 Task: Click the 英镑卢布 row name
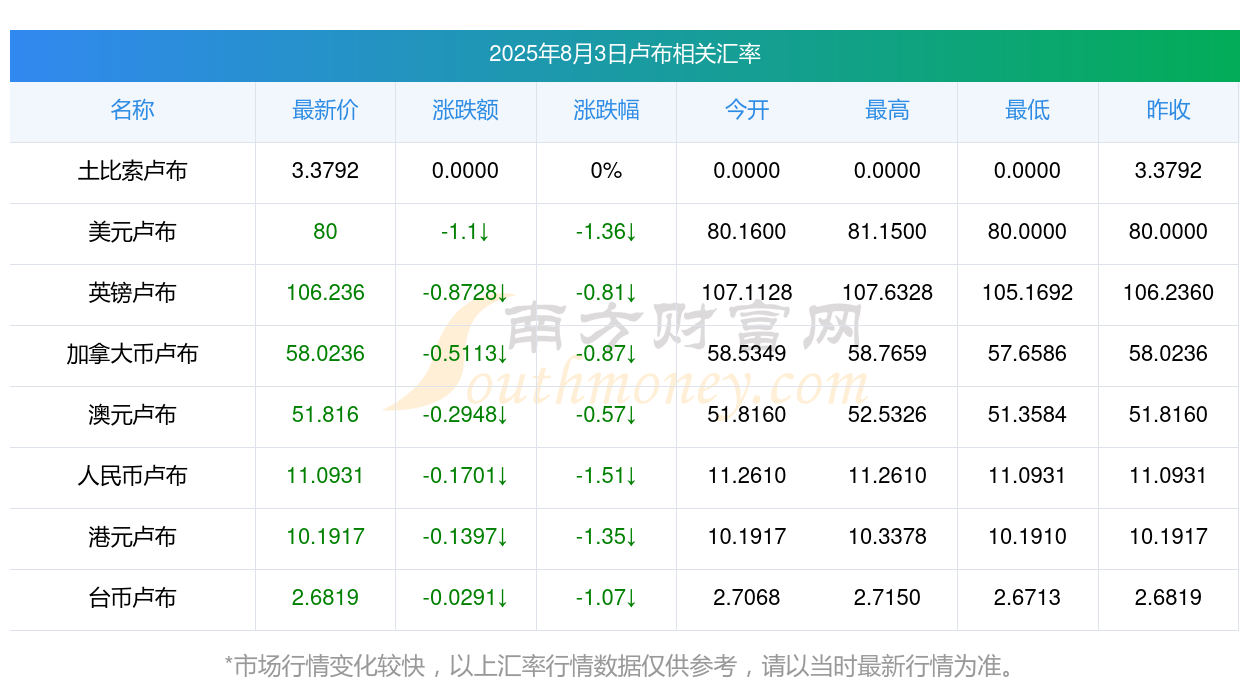click(x=132, y=293)
